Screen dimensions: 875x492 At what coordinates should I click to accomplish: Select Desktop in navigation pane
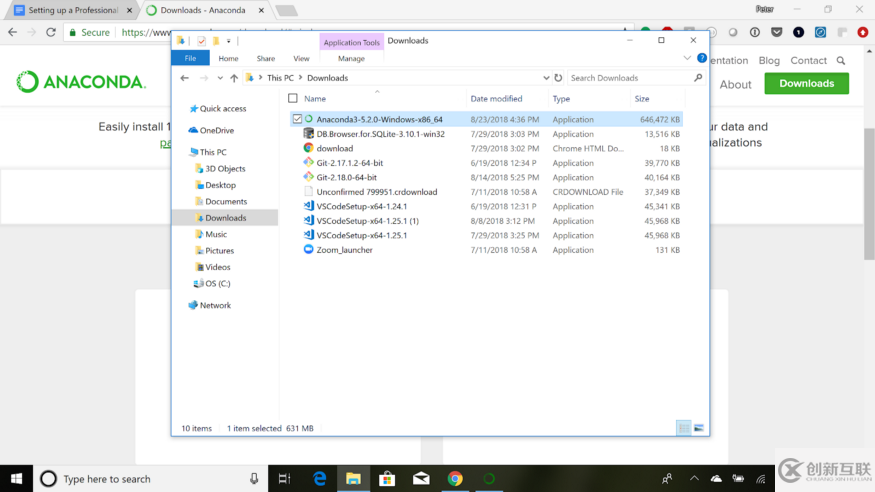click(220, 185)
